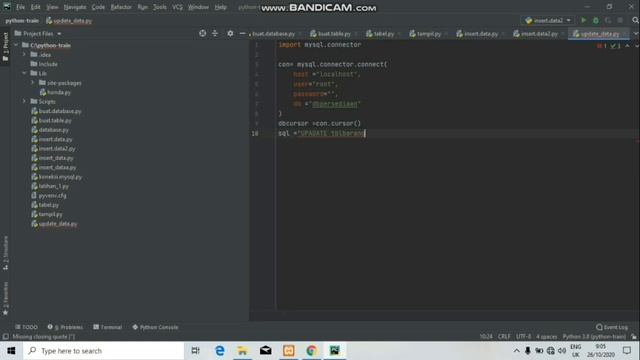Open XAMPP icon on taskbar
The height and width of the screenshot is (360, 640).
click(x=289, y=351)
